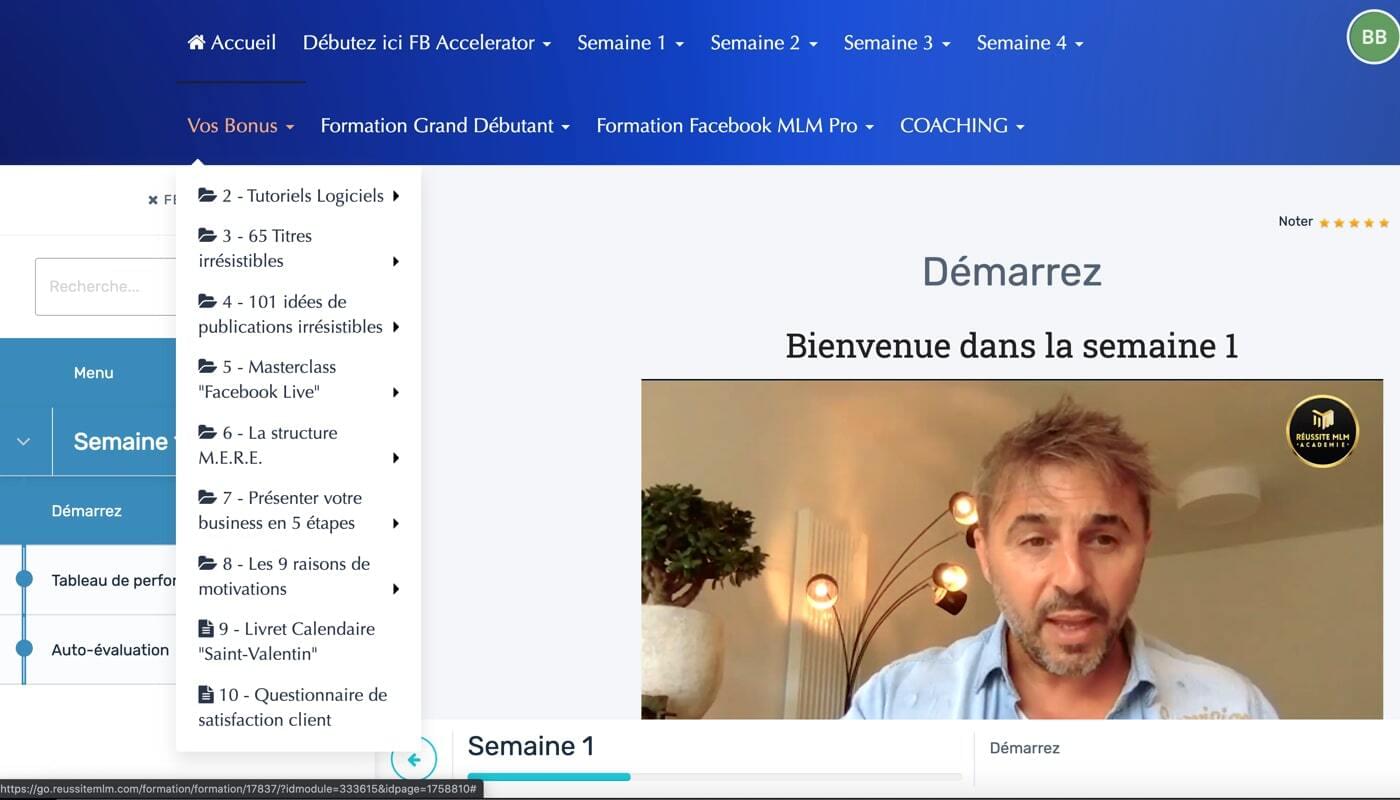Image resolution: width=1400 pixels, height=800 pixels.
Task: Open the Semaine 3 top menu
Action: [x=897, y=43]
